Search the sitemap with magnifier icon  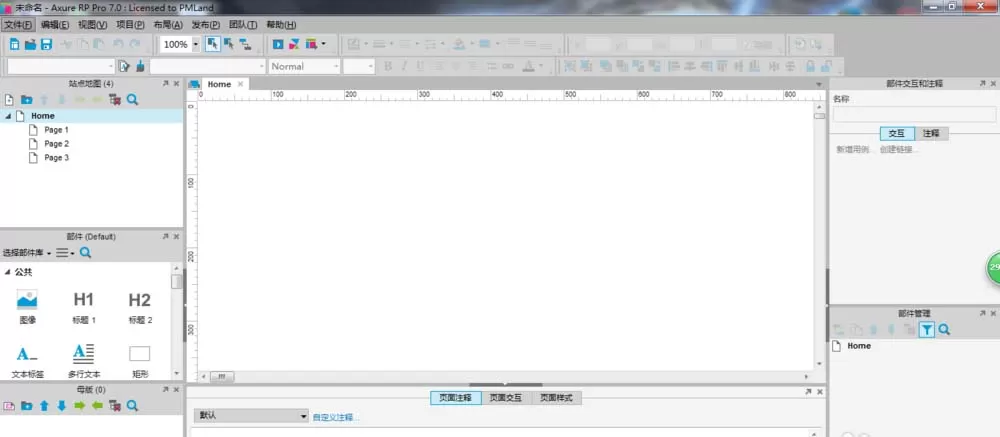tap(132, 100)
